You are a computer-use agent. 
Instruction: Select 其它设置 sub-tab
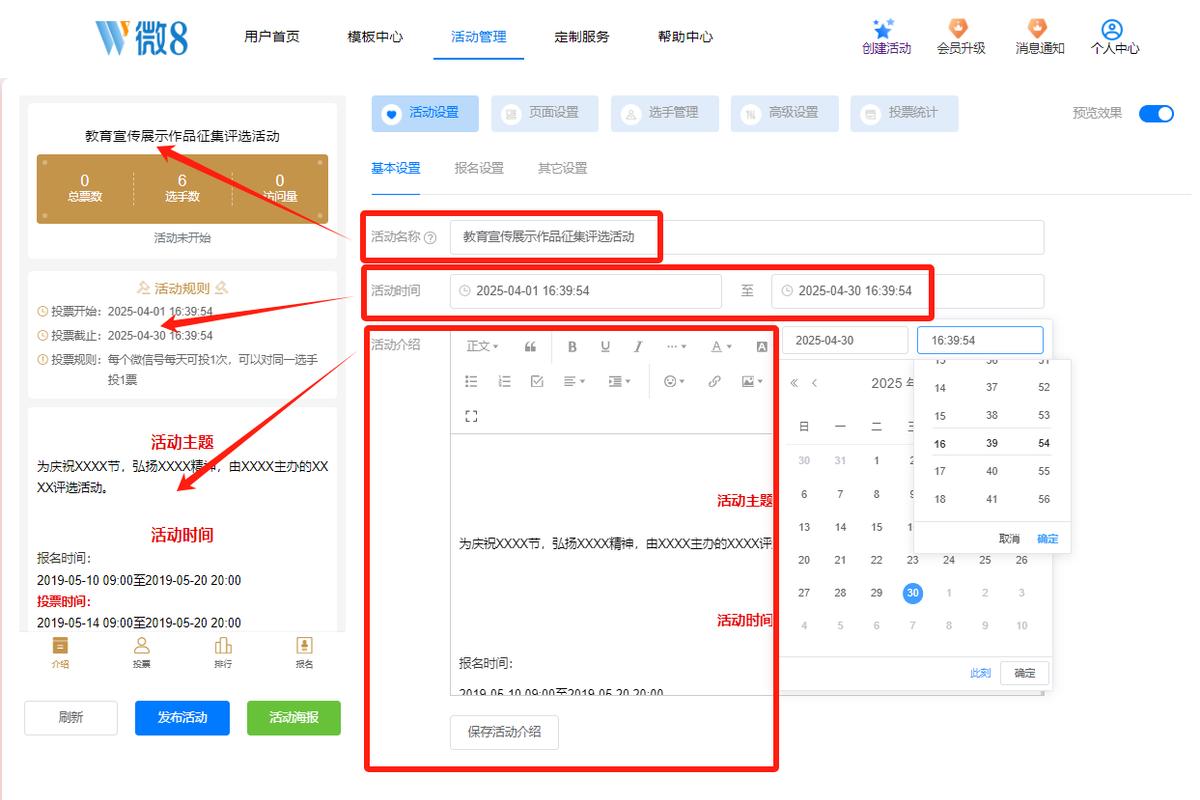[x=563, y=168]
